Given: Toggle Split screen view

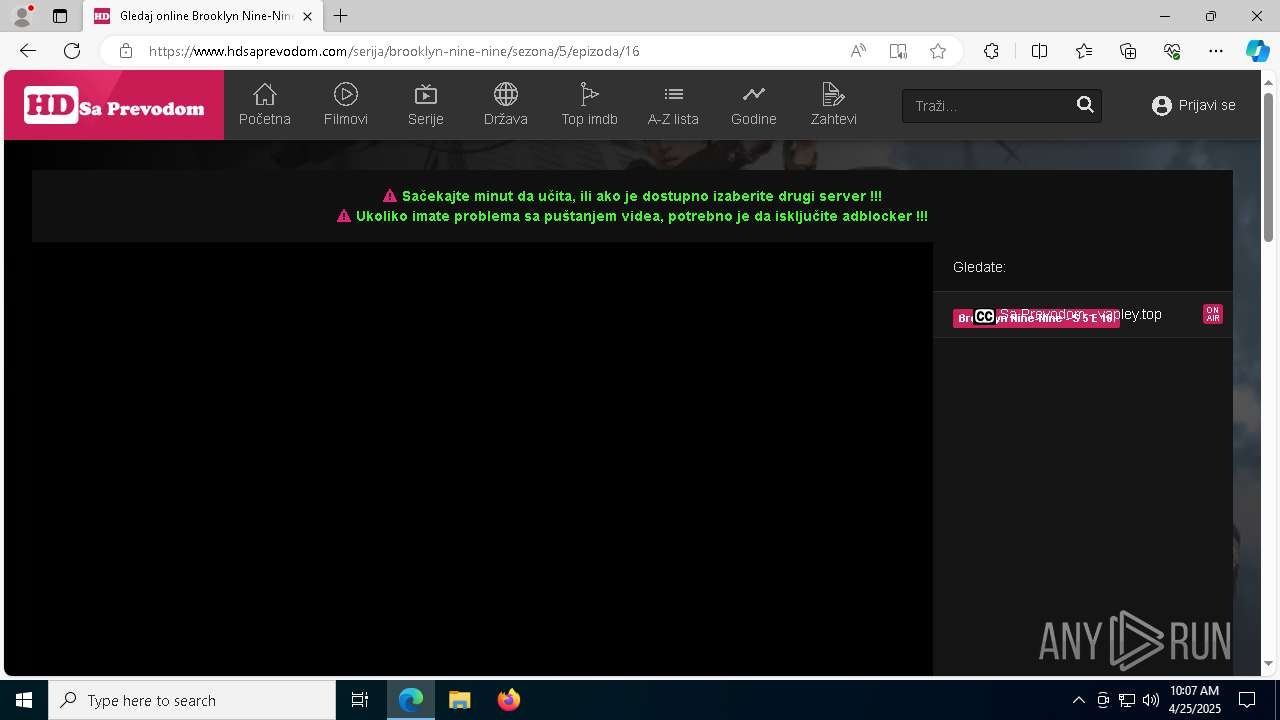Looking at the screenshot, I should pos(1039,51).
